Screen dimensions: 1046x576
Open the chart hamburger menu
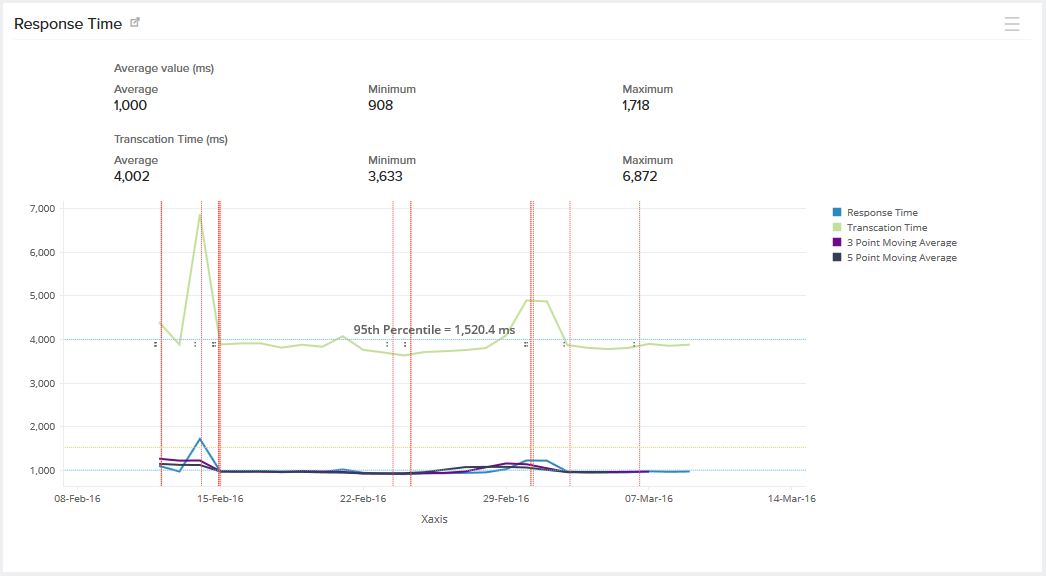click(1012, 24)
